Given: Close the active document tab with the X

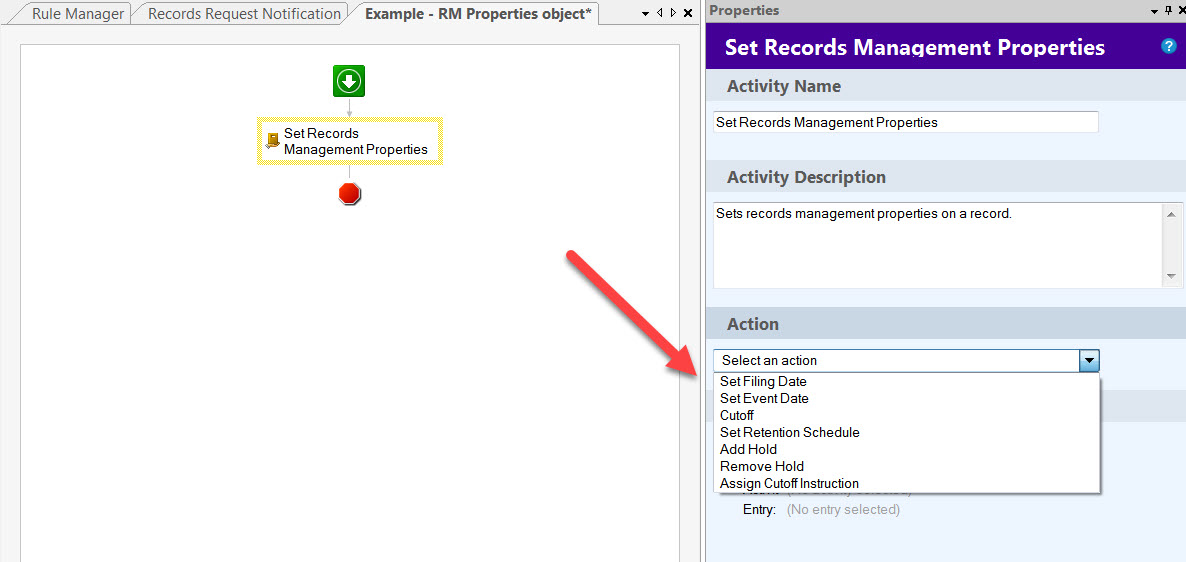Looking at the screenshot, I should click(687, 14).
